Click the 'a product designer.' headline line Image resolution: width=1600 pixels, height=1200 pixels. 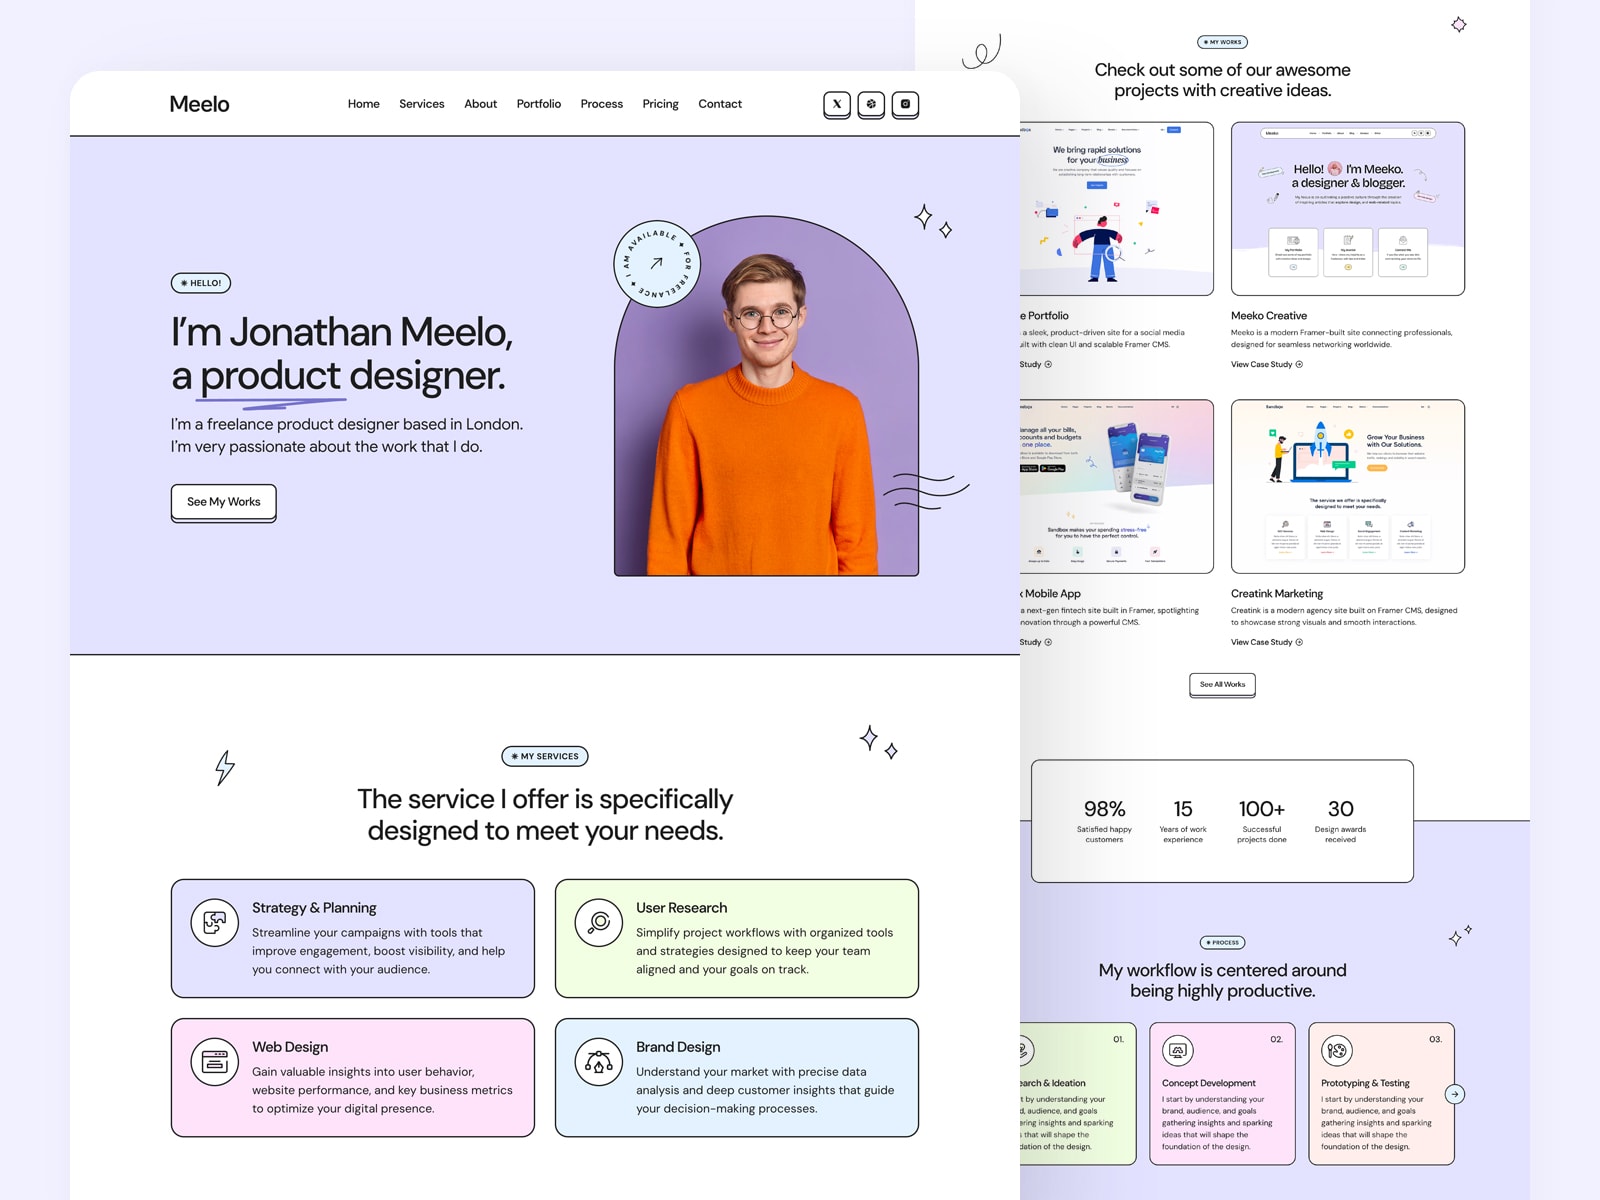(338, 376)
